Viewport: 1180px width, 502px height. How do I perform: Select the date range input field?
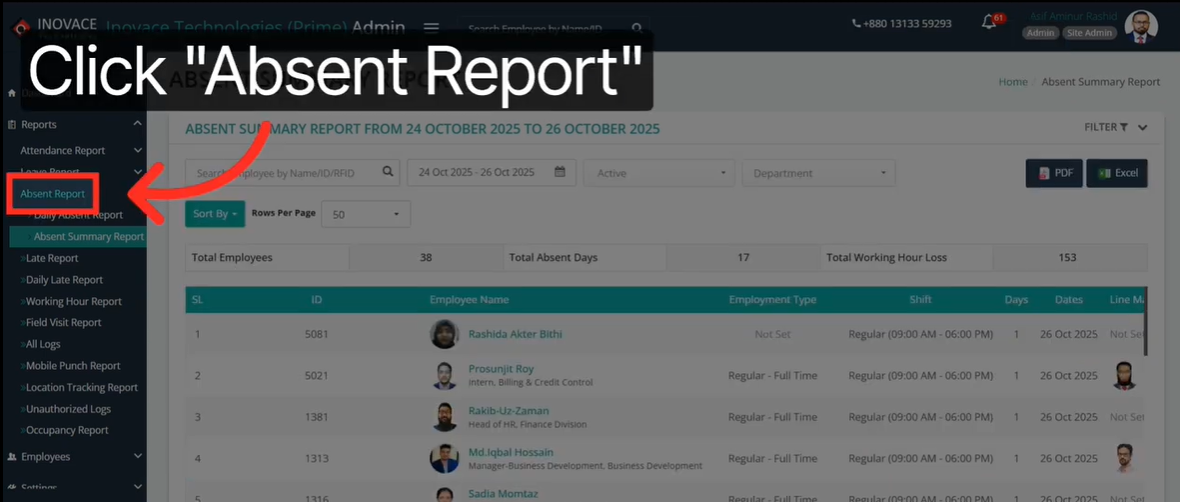coord(478,172)
